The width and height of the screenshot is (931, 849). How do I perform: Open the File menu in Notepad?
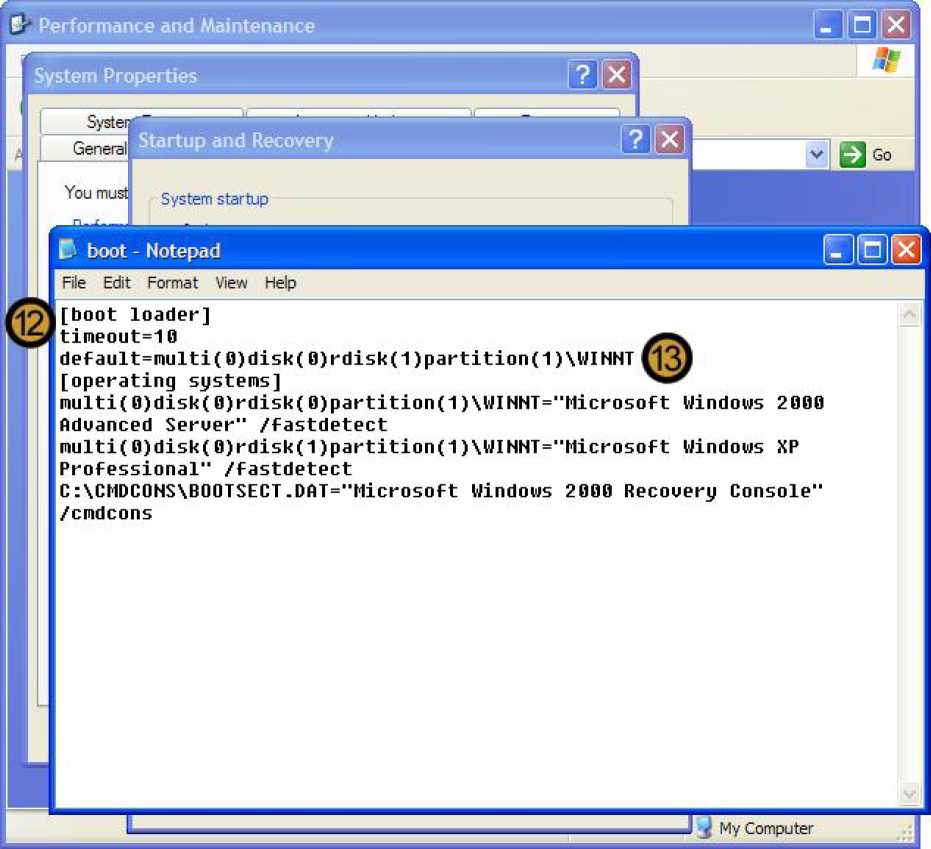click(x=74, y=283)
